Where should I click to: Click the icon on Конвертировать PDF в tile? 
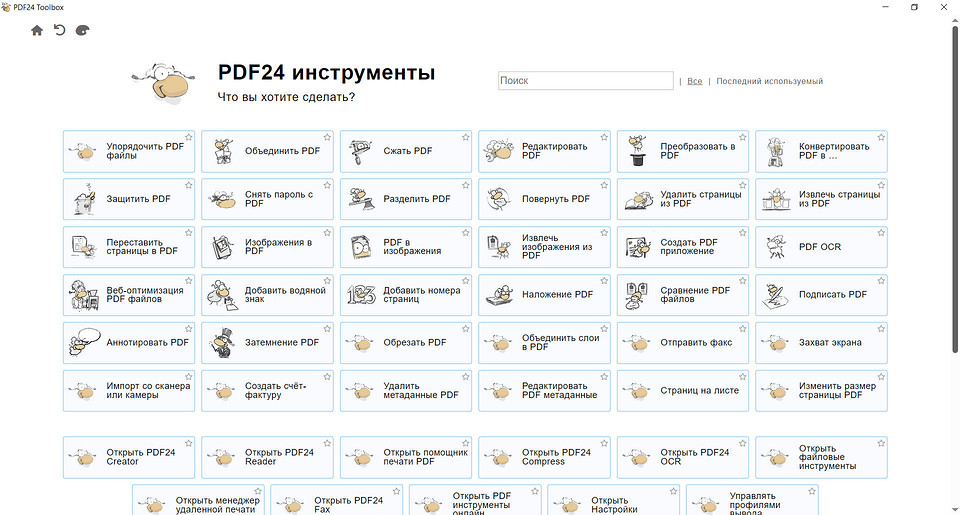pos(776,151)
